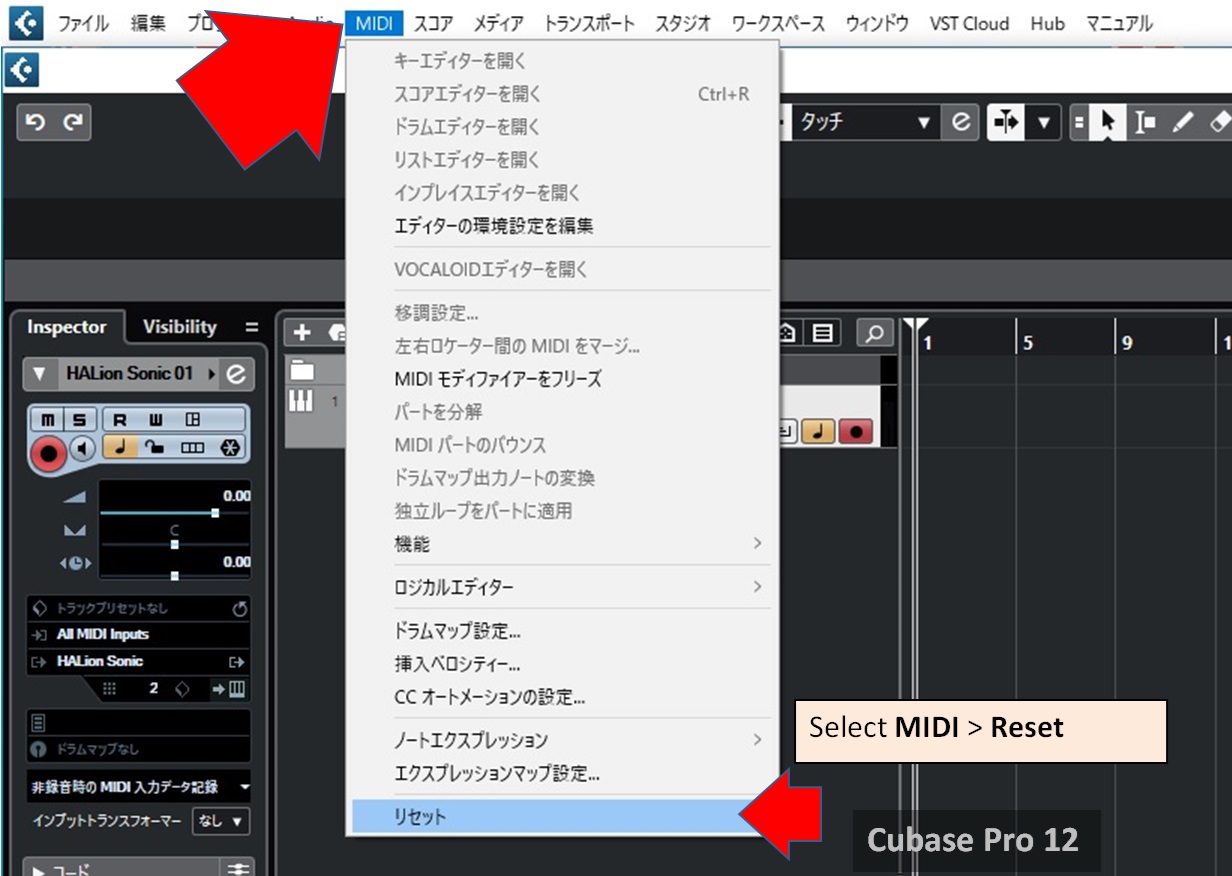Toggle the Auto-Scroll button in the toolbar

(1006, 122)
